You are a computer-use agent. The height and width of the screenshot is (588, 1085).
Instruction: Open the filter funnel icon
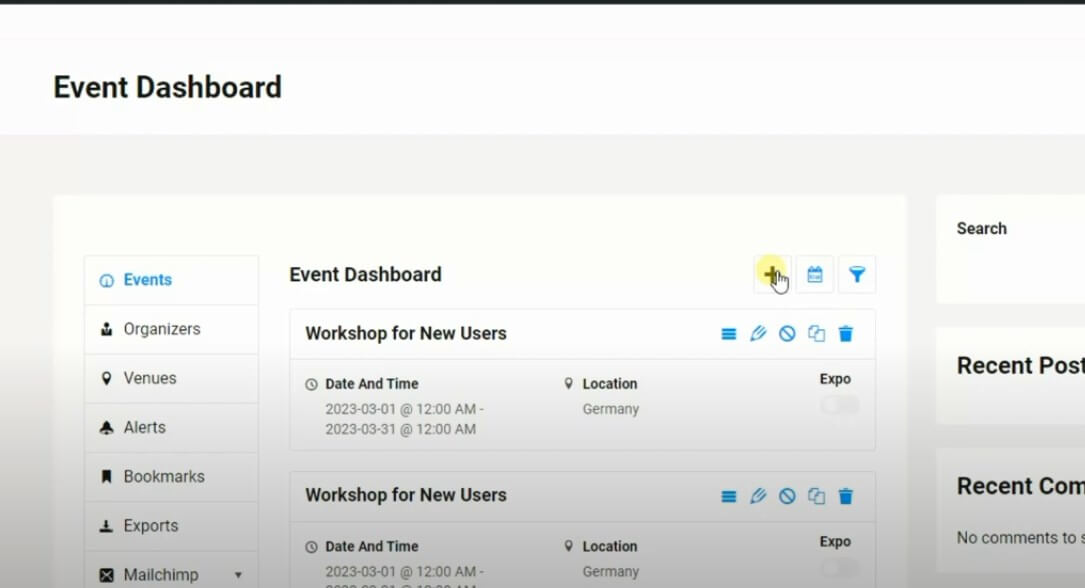click(857, 275)
